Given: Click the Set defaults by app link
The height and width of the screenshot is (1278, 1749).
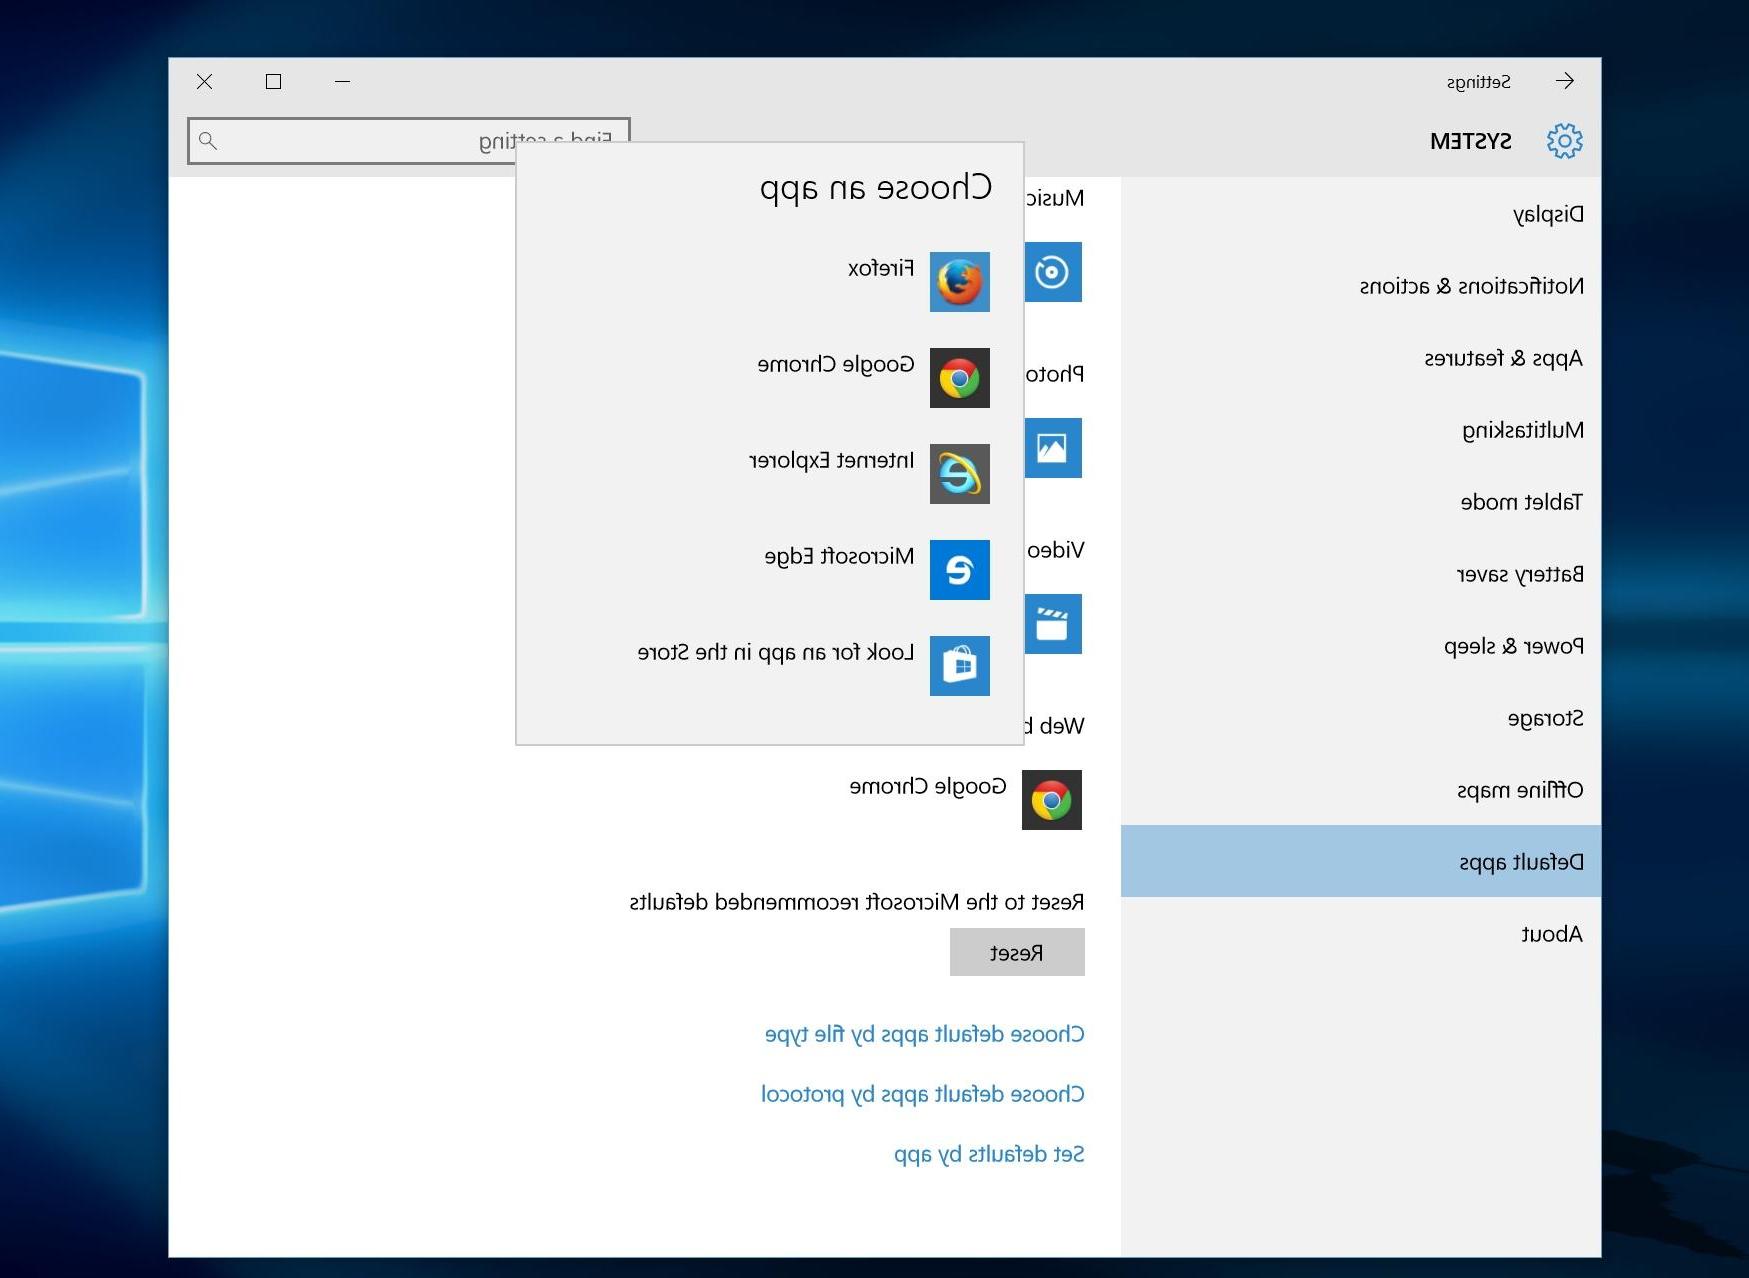Looking at the screenshot, I should tap(989, 1154).
